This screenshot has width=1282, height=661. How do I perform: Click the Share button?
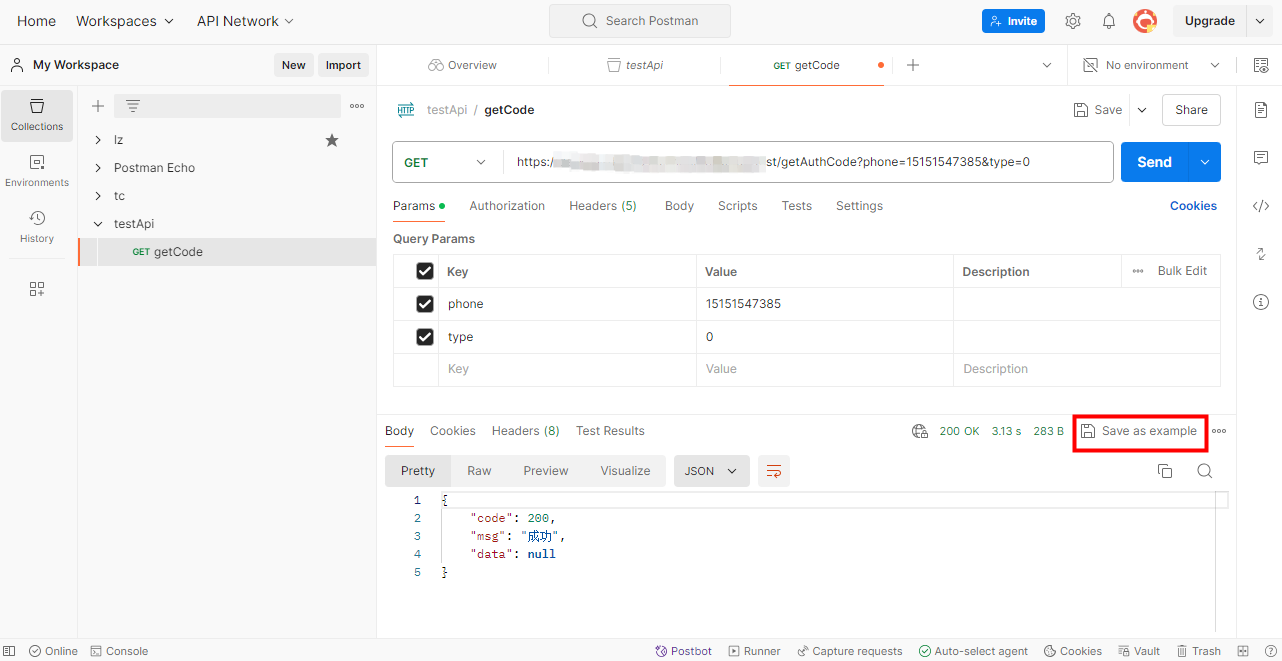pyautogui.click(x=1191, y=110)
